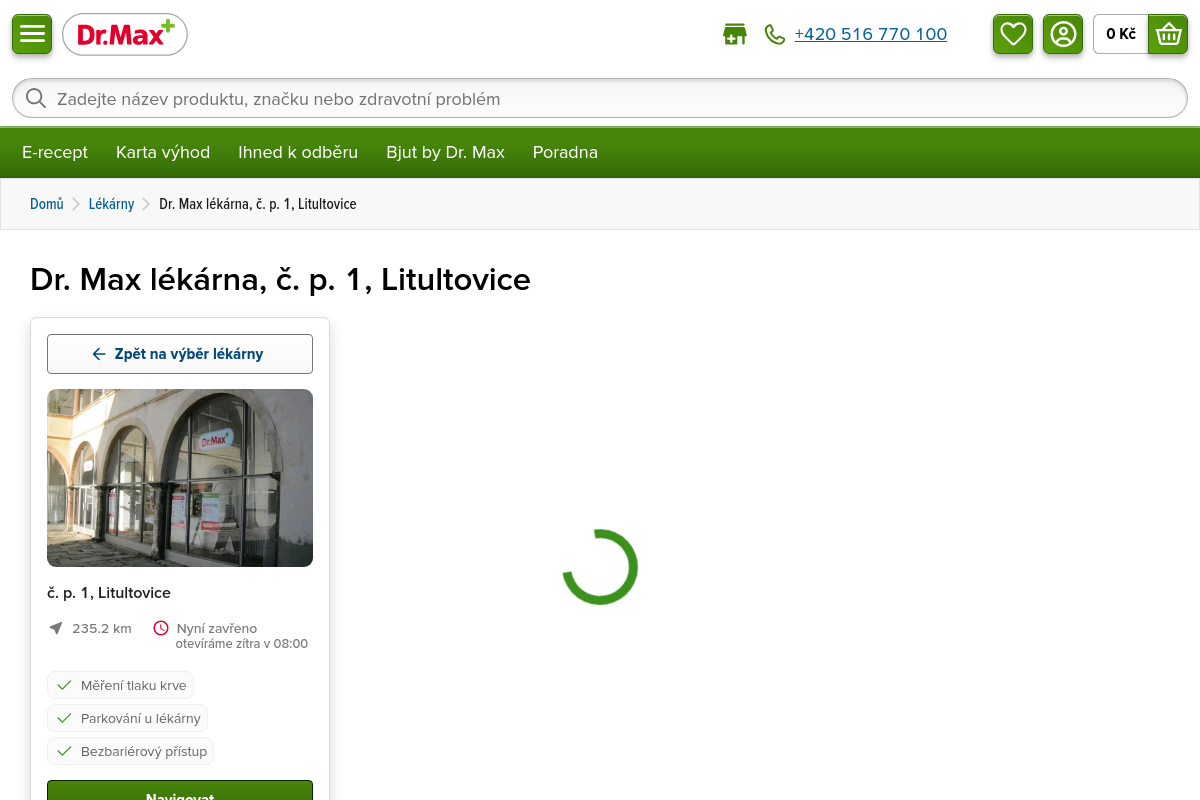Click the Parkování u lékárny tag

click(x=127, y=718)
